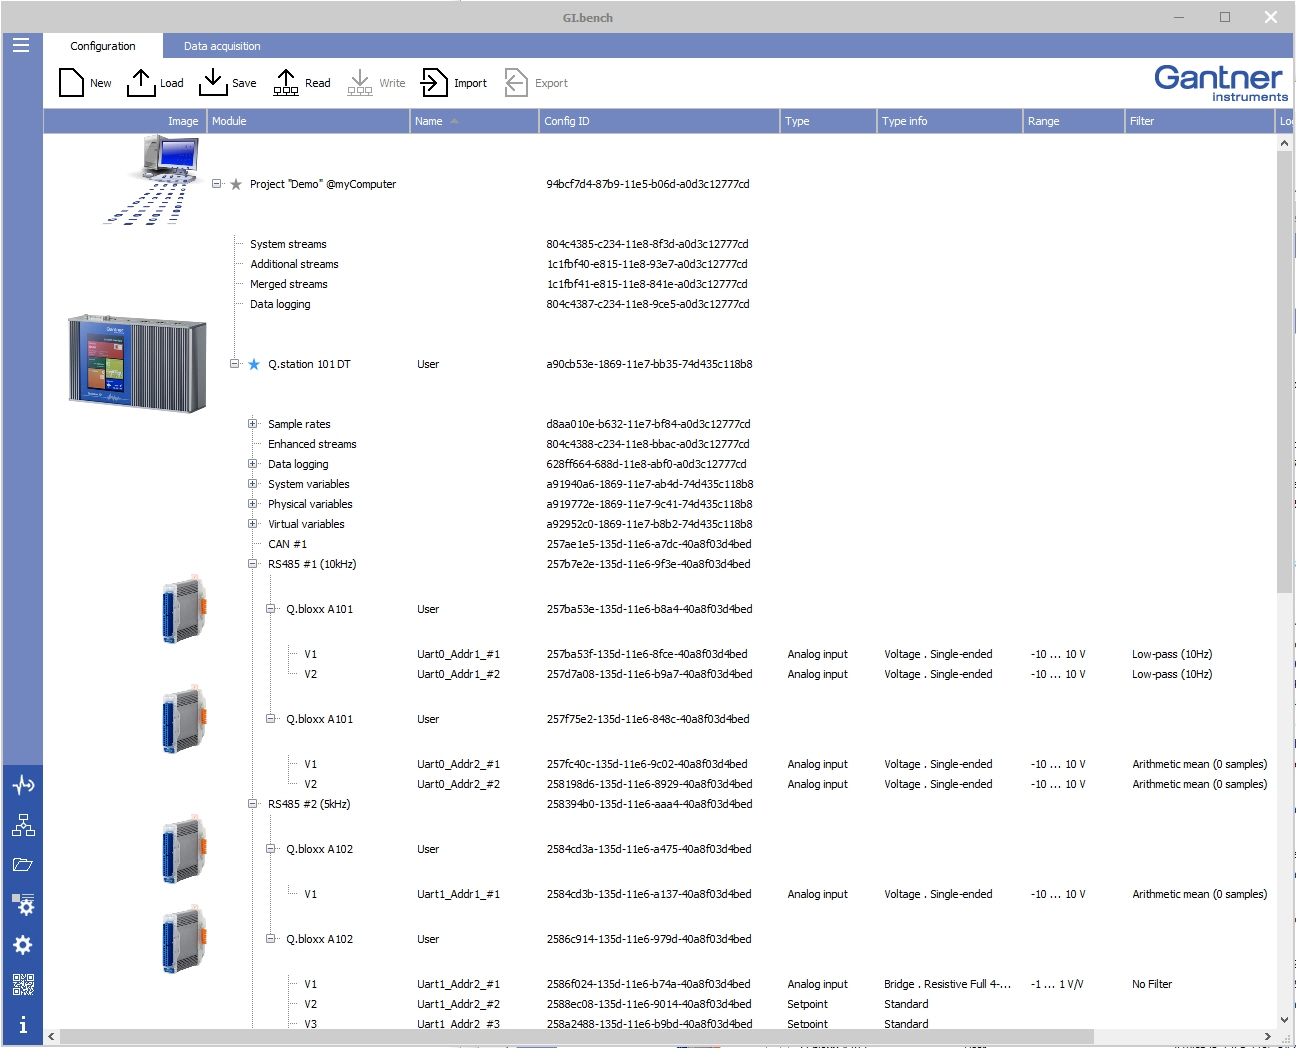Toggle the star beside Project "Demo"
This screenshot has width=1297, height=1048.
(236, 184)
